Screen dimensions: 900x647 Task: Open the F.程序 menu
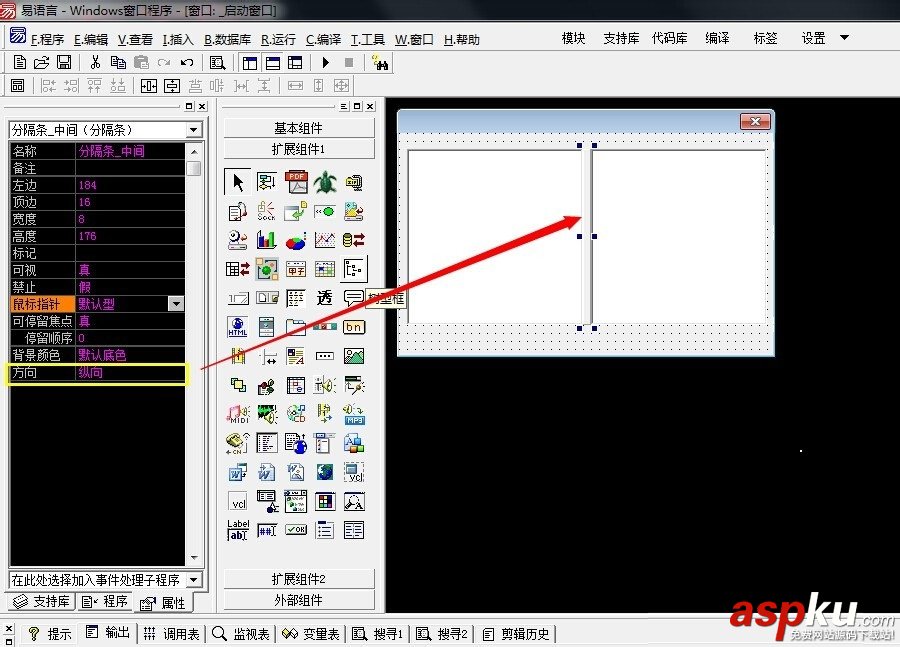(47, 40)
